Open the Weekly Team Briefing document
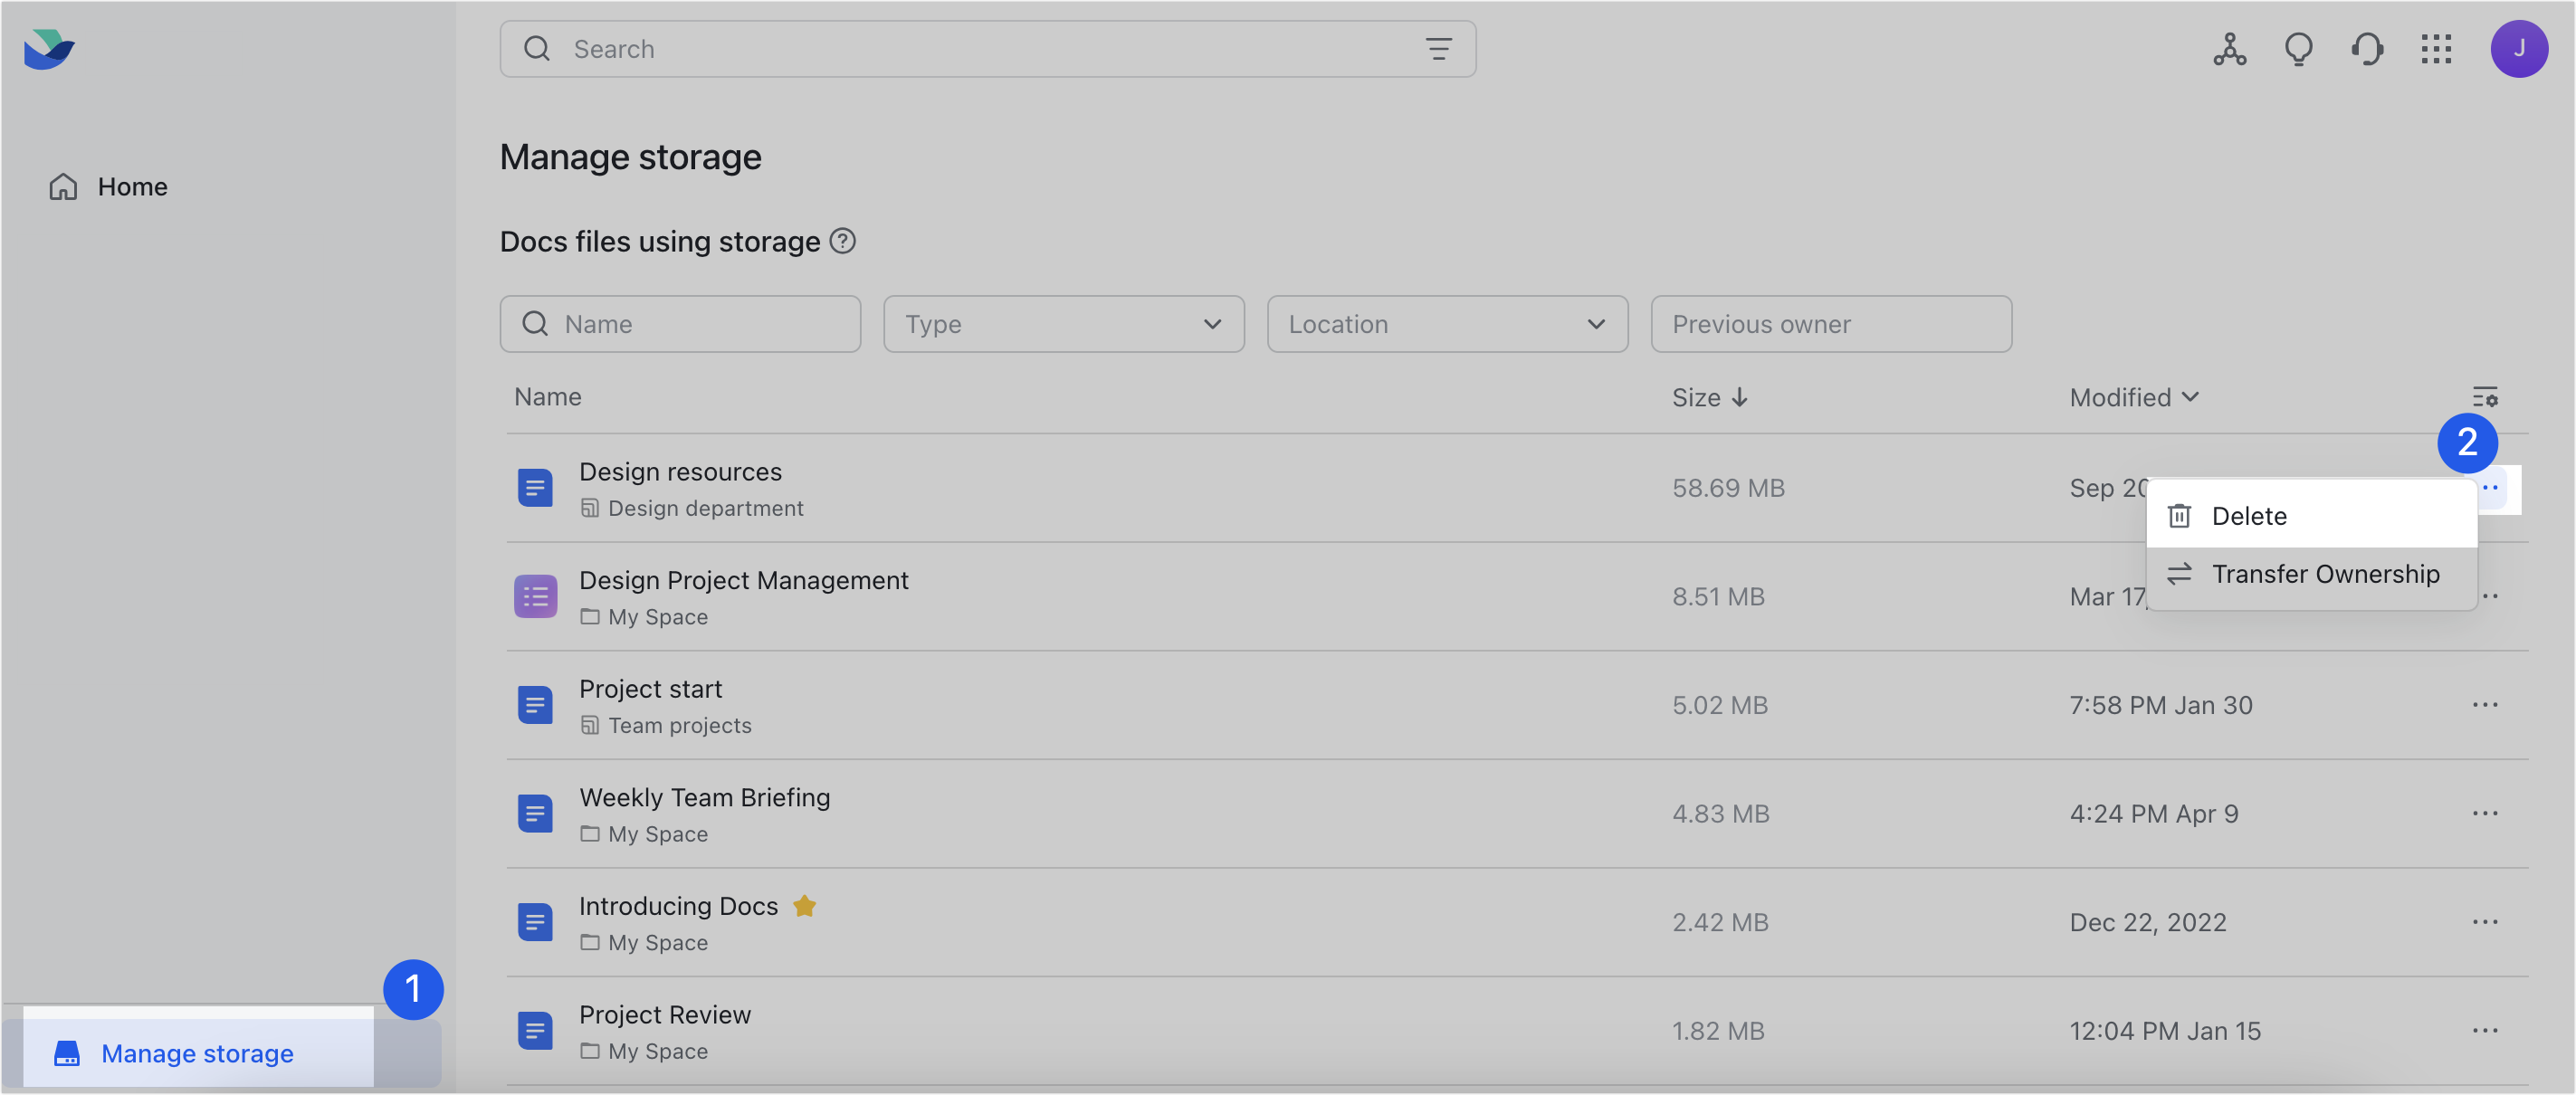 pos(705,797)
